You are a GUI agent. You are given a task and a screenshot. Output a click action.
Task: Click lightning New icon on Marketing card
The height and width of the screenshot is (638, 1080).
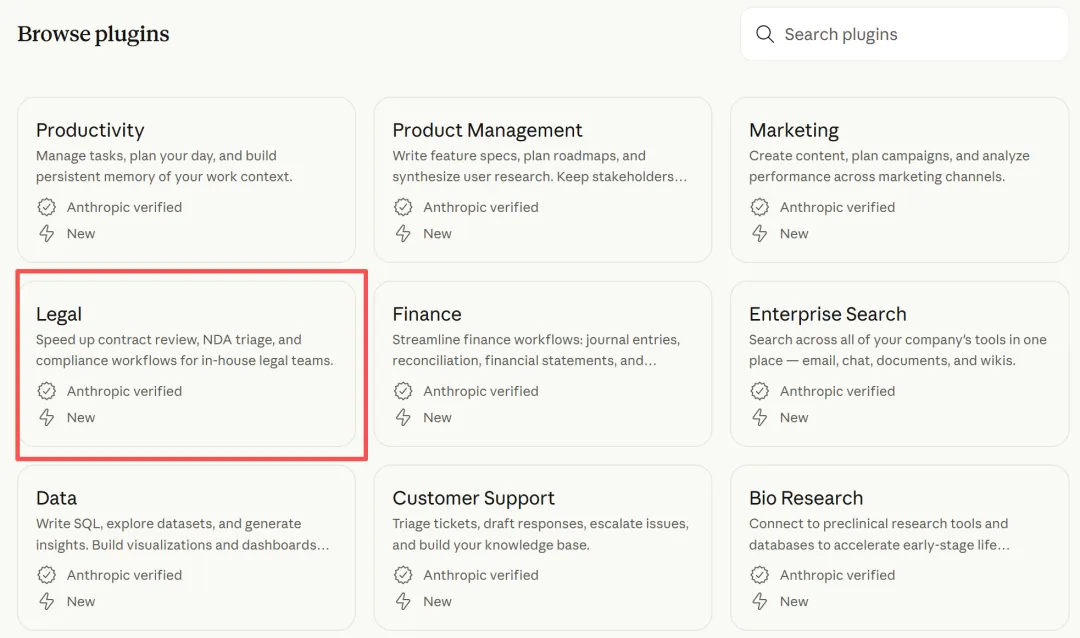coord(760,233)
